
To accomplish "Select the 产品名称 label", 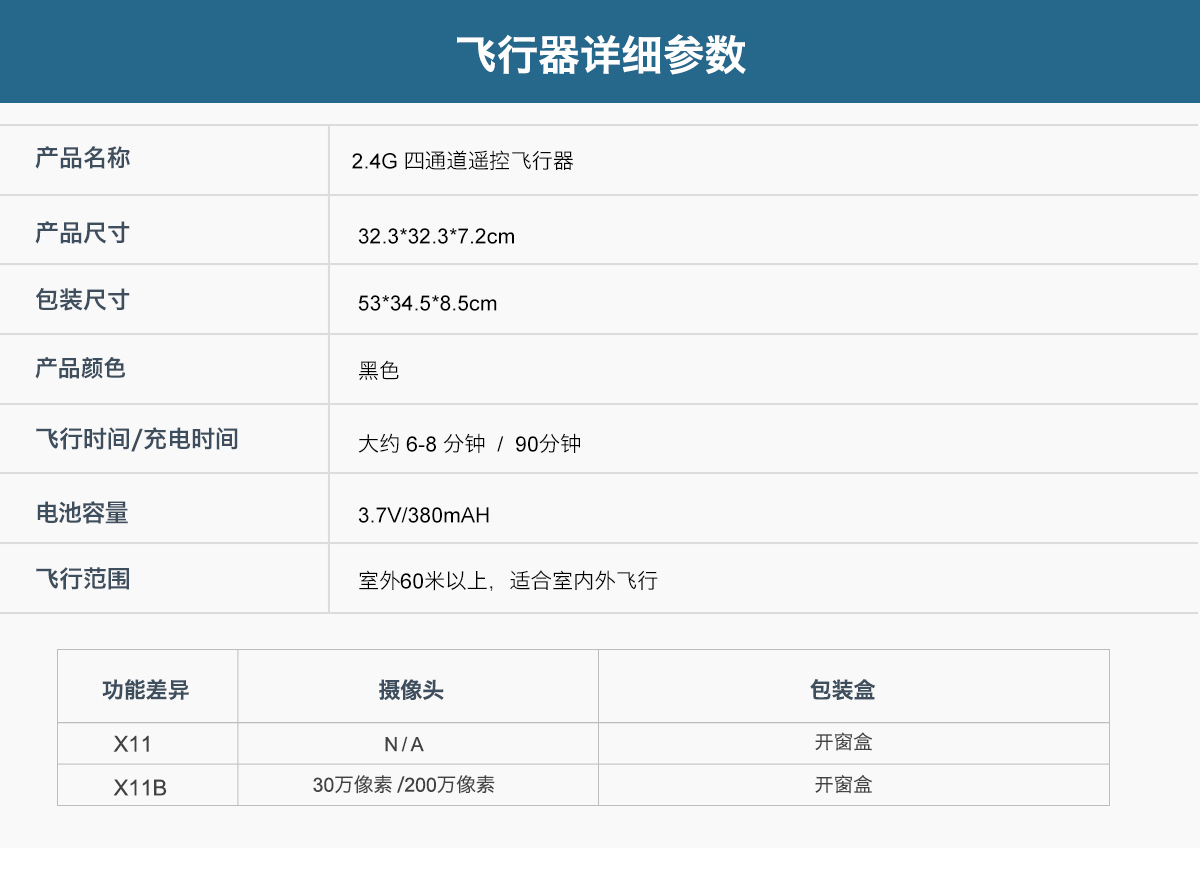I will tap(83, 158).
